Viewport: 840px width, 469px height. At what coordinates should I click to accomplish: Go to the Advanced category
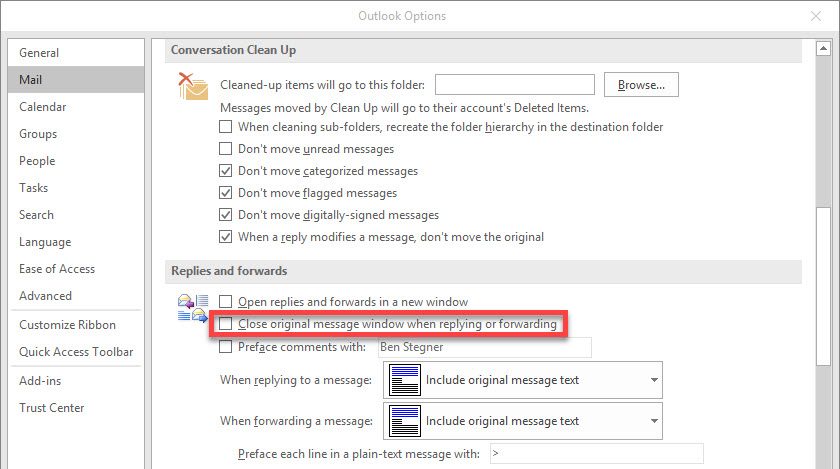coord(76,295)
